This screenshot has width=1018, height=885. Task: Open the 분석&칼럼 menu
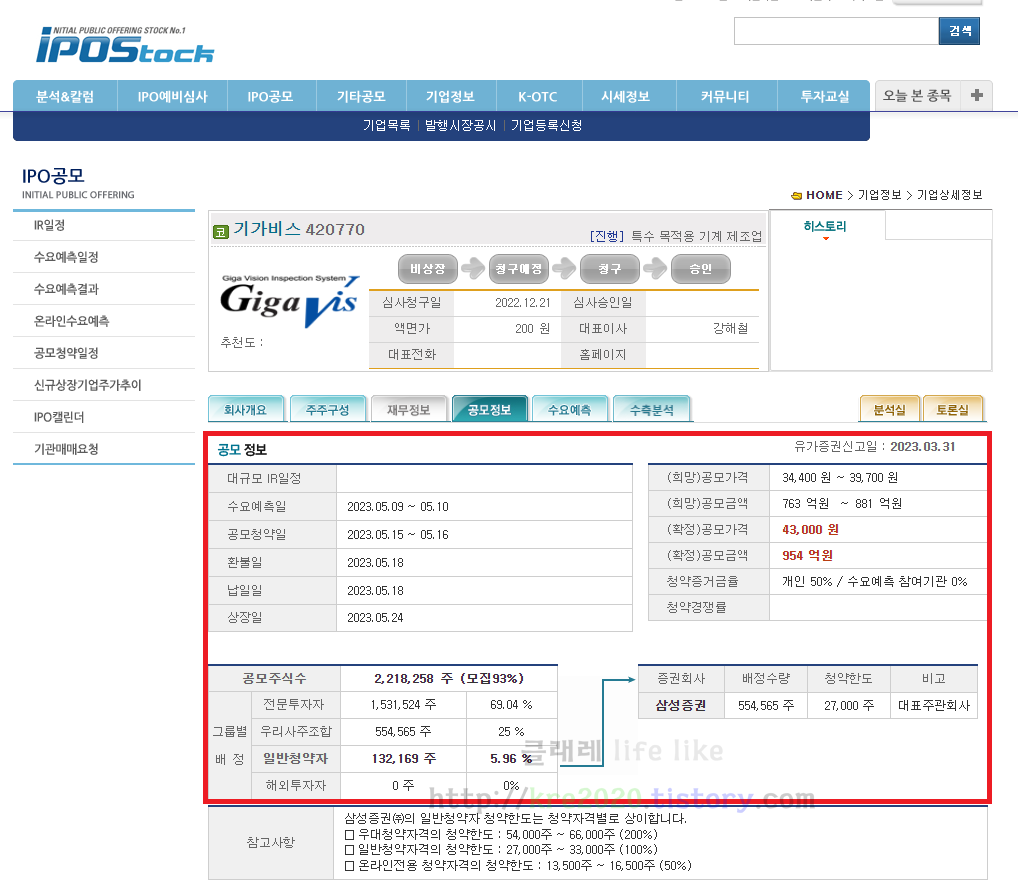[x=65, y=96]
